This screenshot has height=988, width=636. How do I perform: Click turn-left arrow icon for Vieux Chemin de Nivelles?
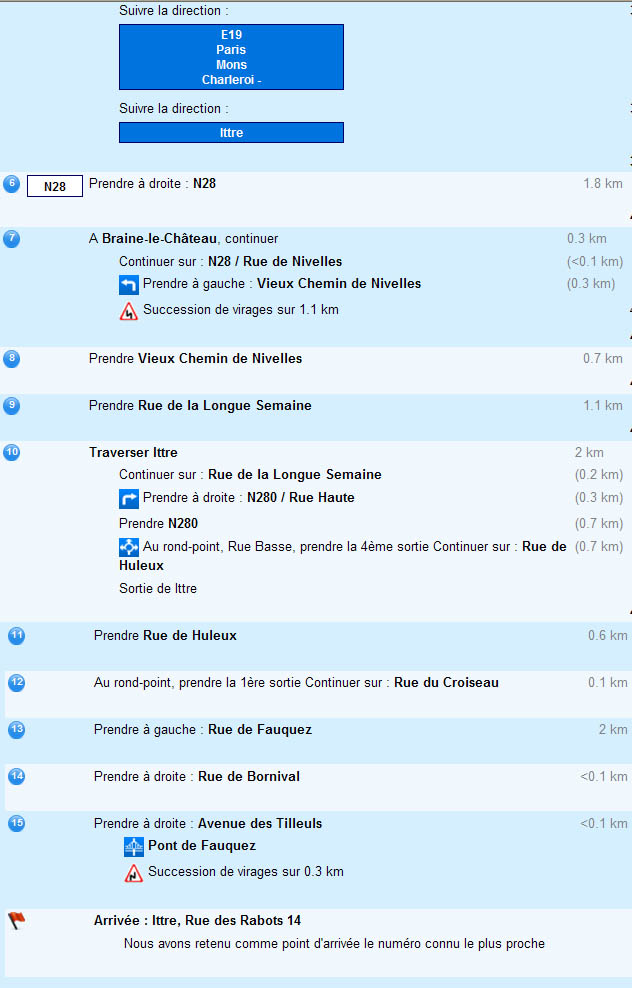129,285
